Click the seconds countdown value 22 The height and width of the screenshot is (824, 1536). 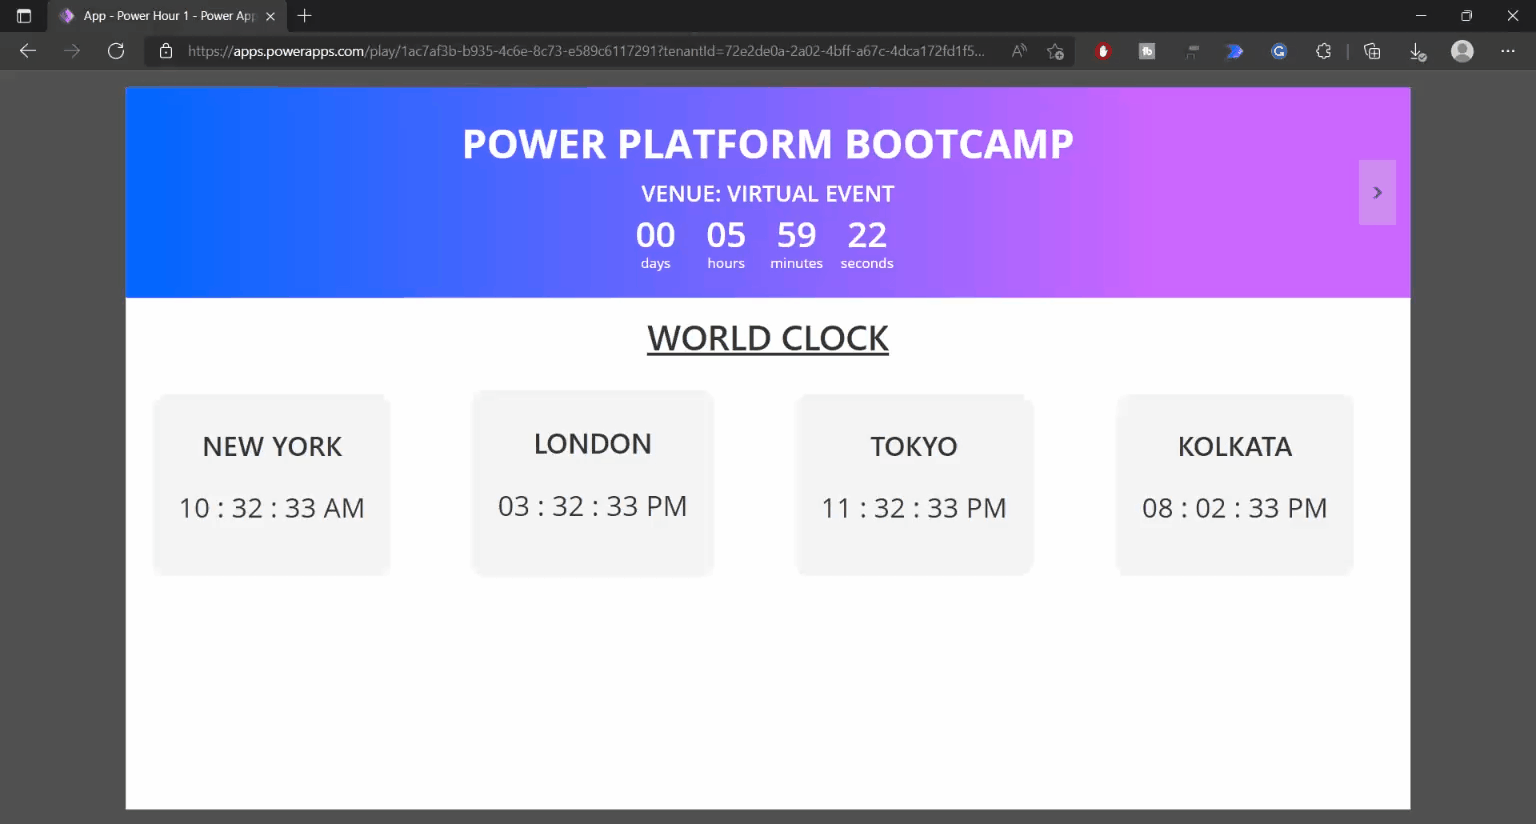867,235
